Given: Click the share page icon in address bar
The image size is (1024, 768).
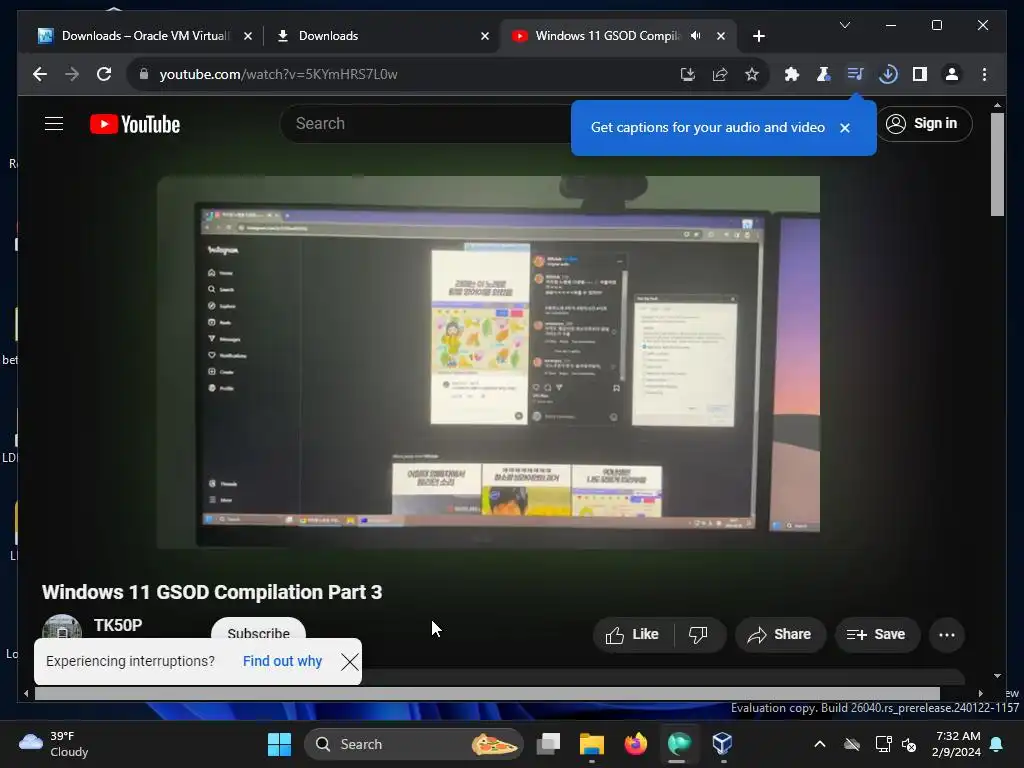Looking at the screenshot, I should click(x=720, y=74).
